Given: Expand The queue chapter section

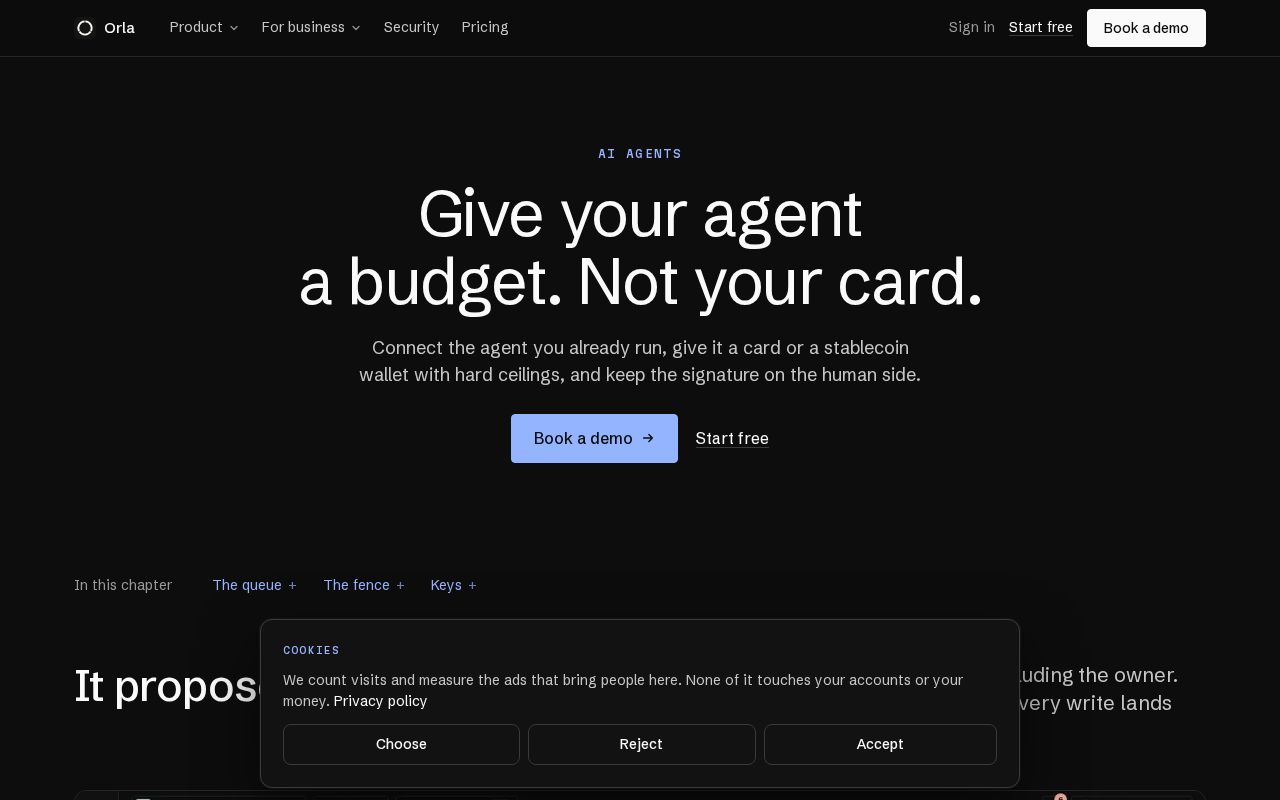Looking at the screenshot, I should click(x=255, y=585).
